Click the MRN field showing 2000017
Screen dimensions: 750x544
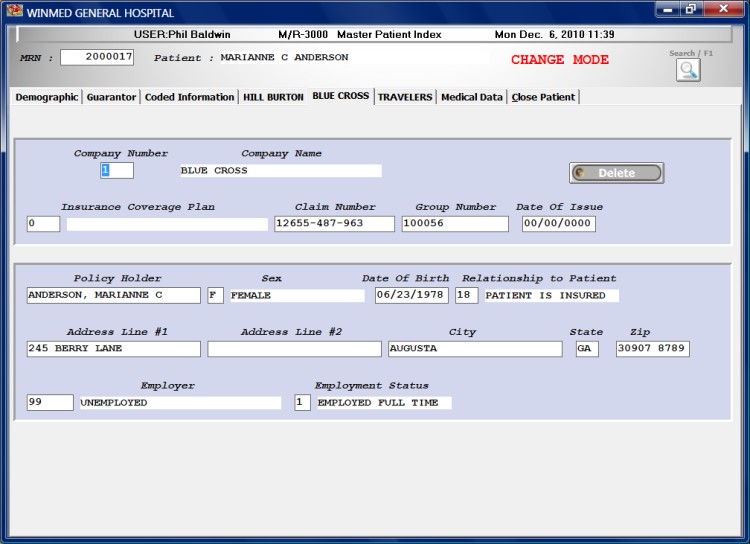97,57
